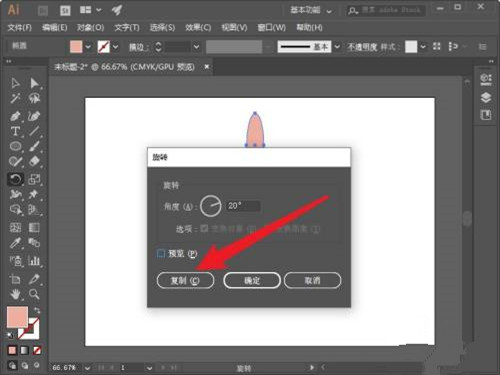Open the 编辑(E) menu
This screenshot has height=375, width=500.
coord(55,27)
